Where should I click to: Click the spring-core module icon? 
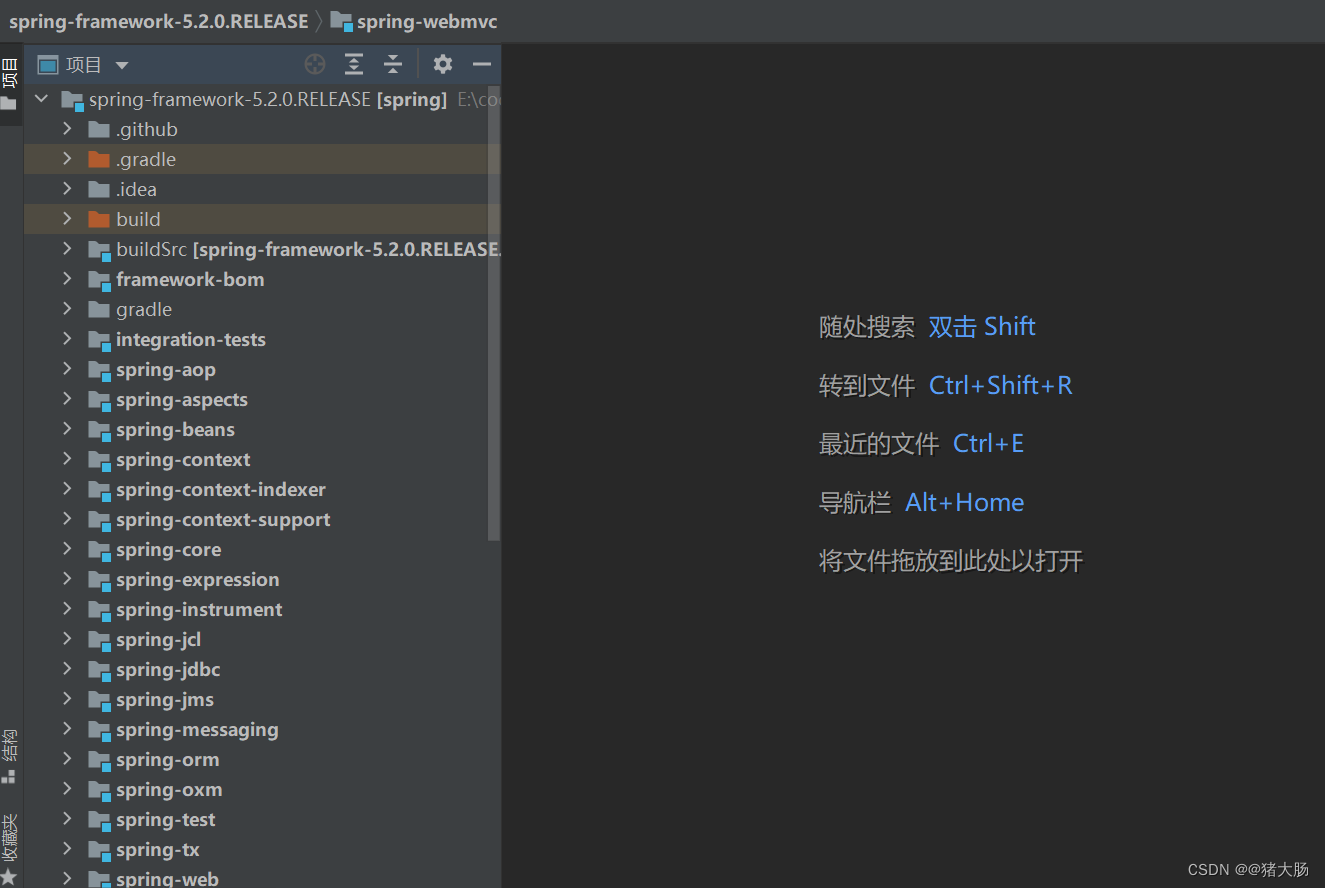[x=98, y=550]
